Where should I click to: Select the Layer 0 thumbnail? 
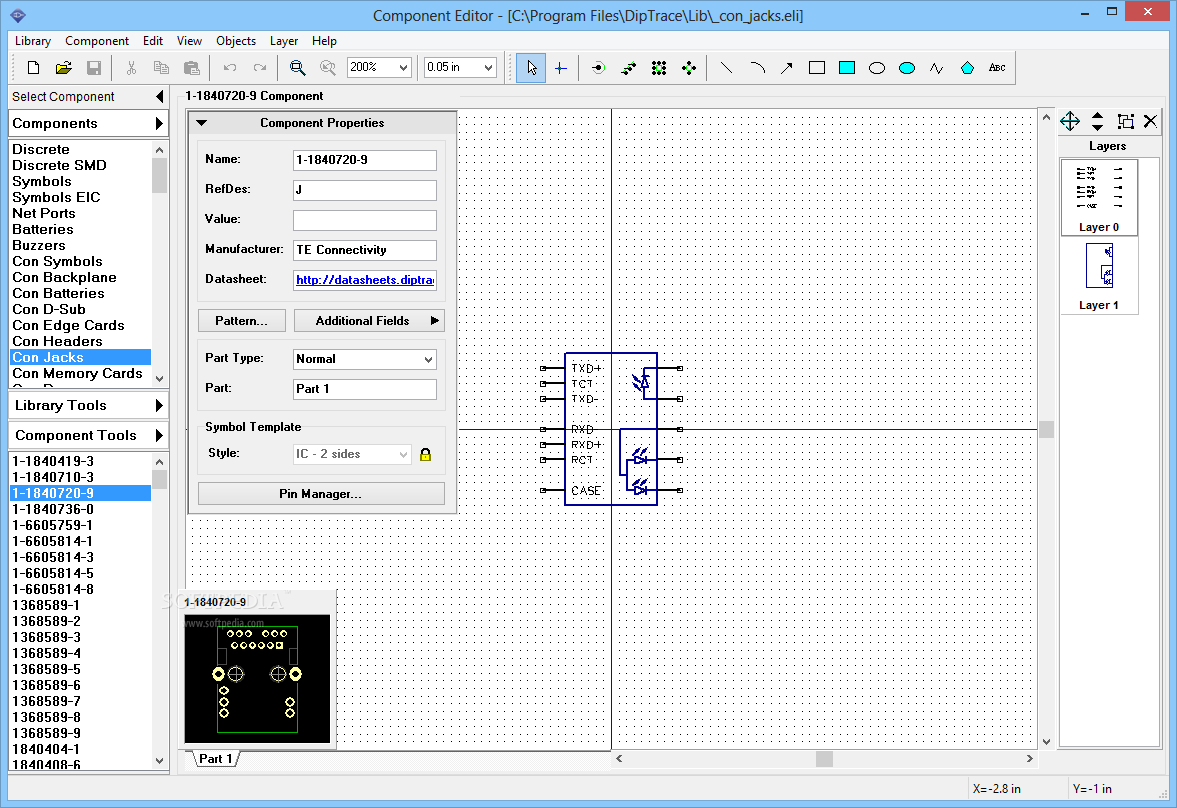coord(1099,197)
